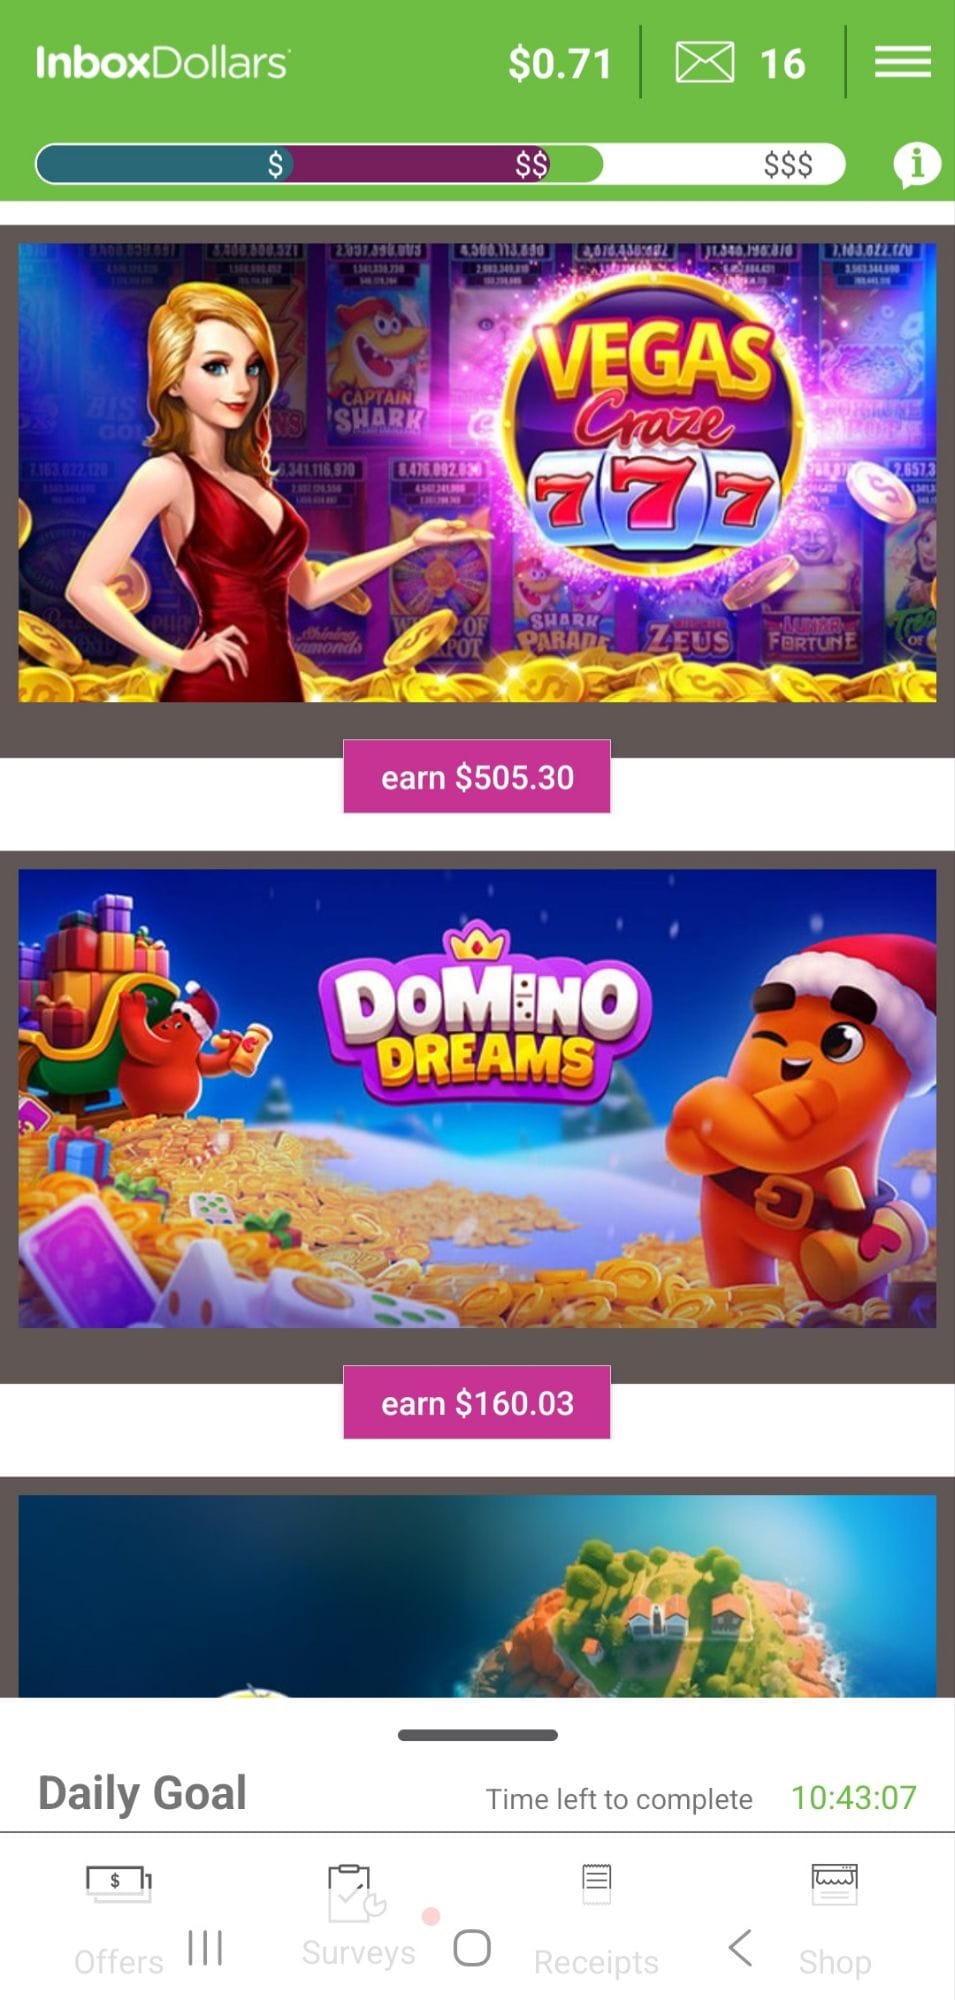The height and width of the screenshot is (2000, 955).
Task: Open Android recent apps button
Action: (x=205, y=1948)
